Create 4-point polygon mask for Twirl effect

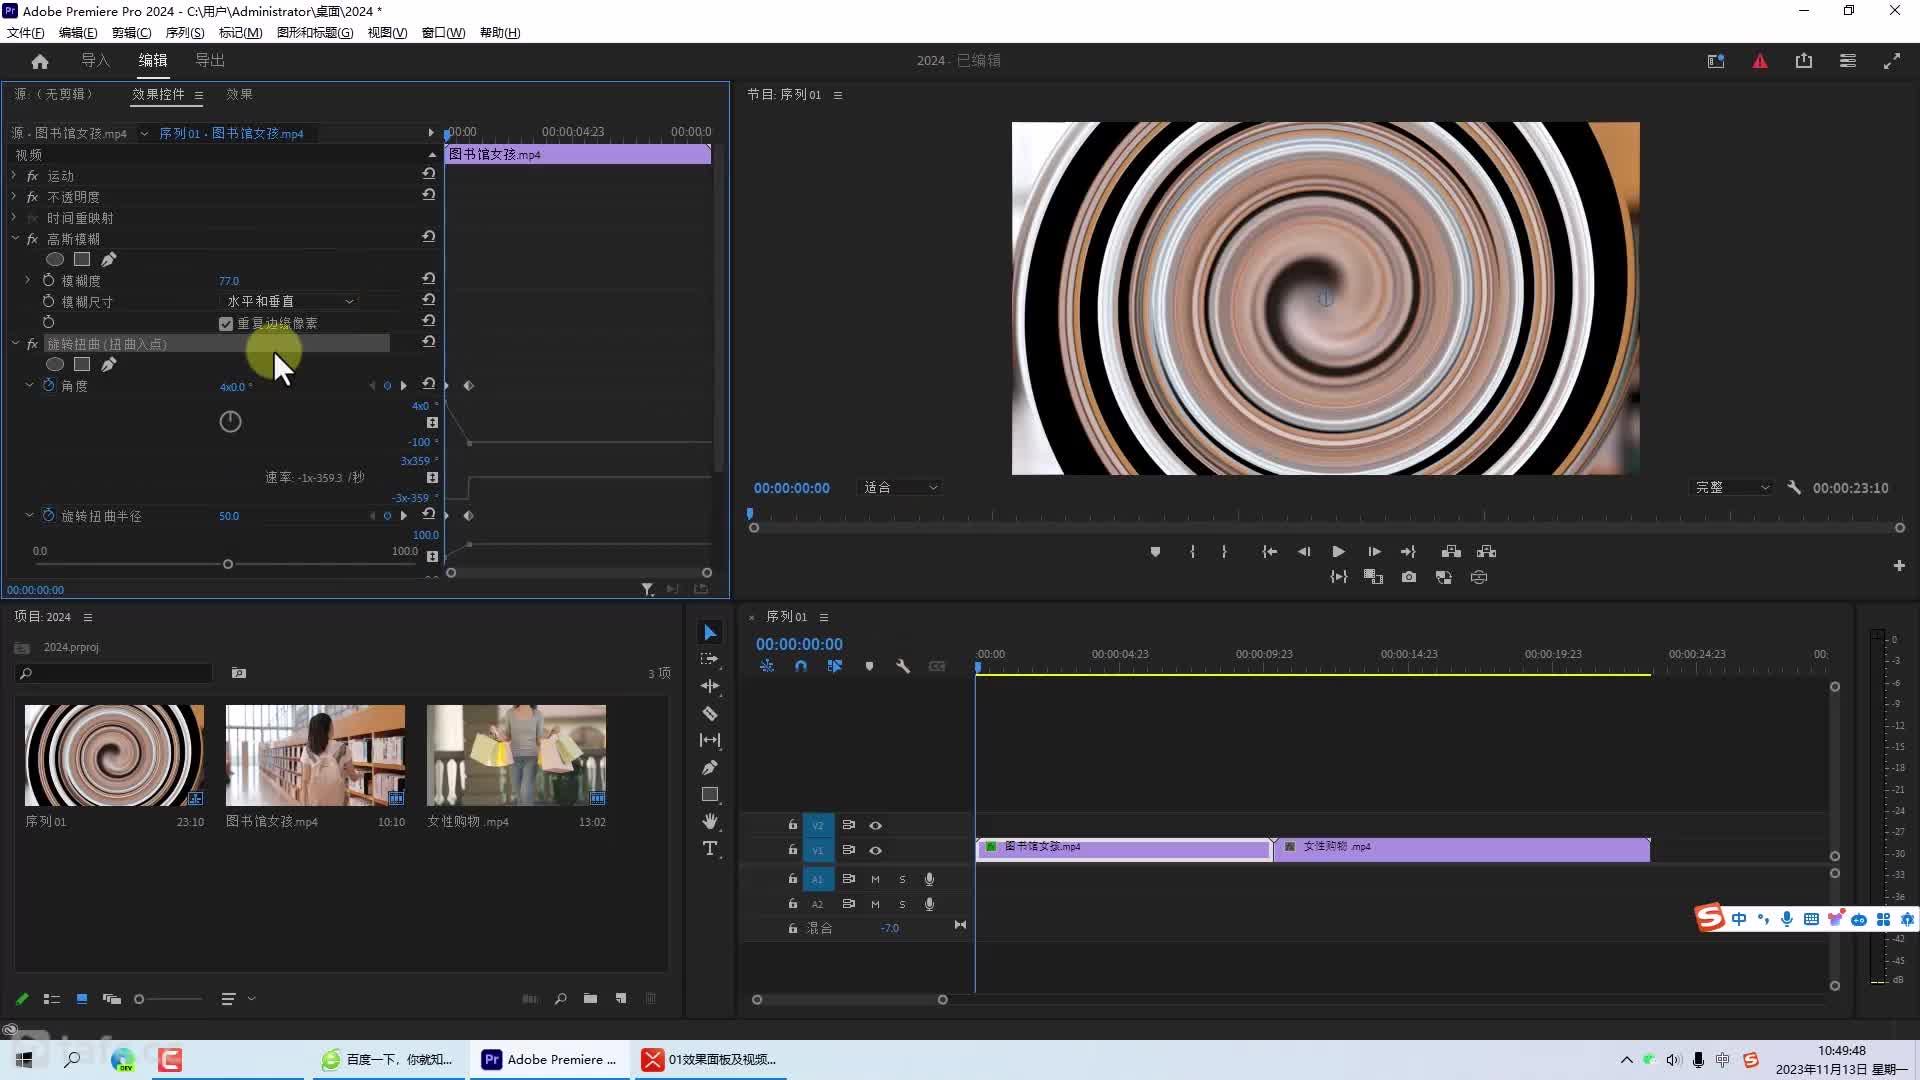tap(82, 365)
